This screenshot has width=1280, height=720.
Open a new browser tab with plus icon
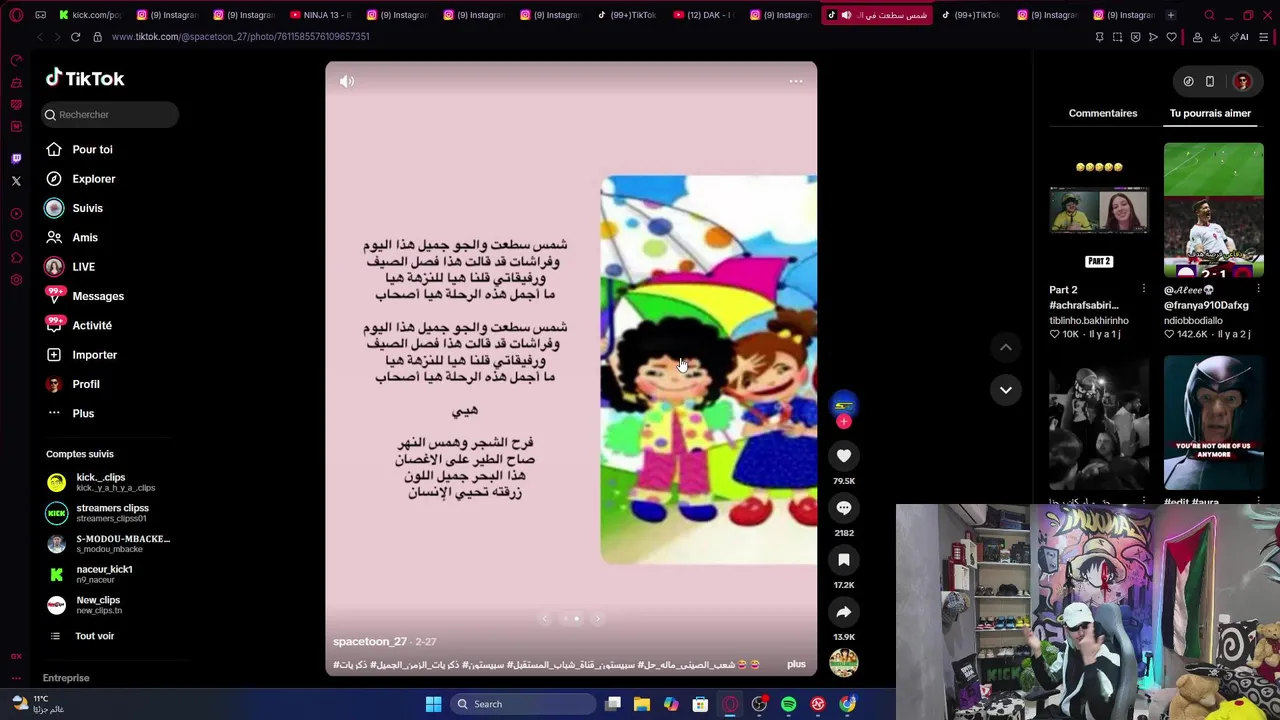(x=1170, y=15)
